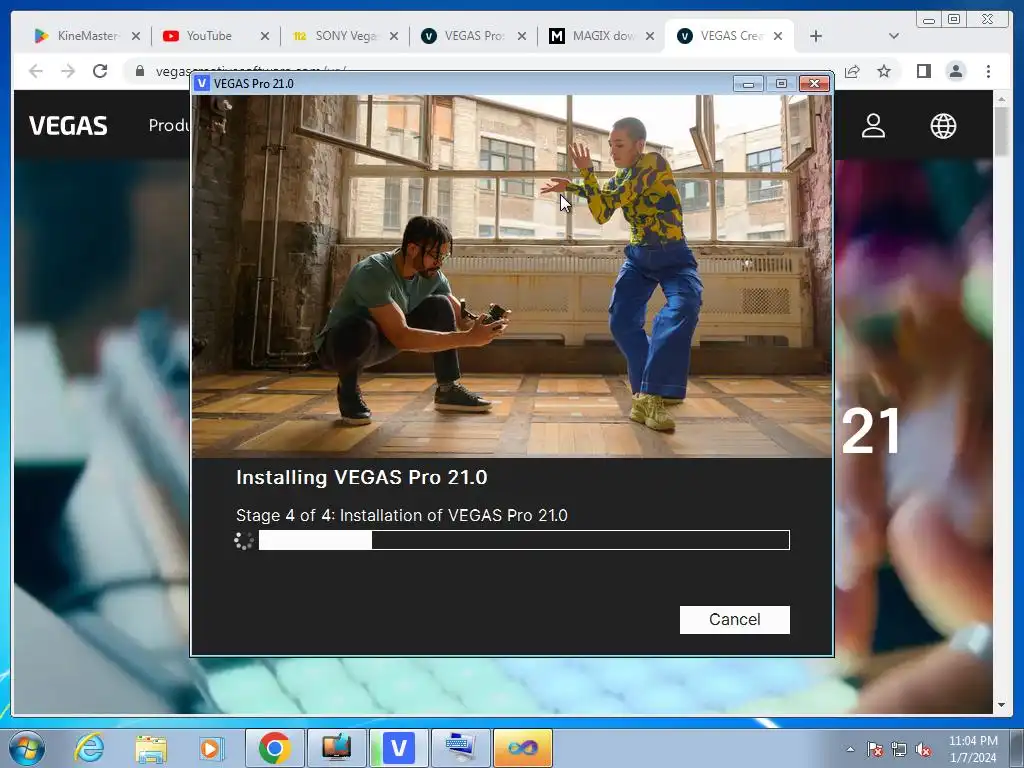Reload the current Chrome page
The width and height of the screenshot is (1024, 768).
pos(100,71)
